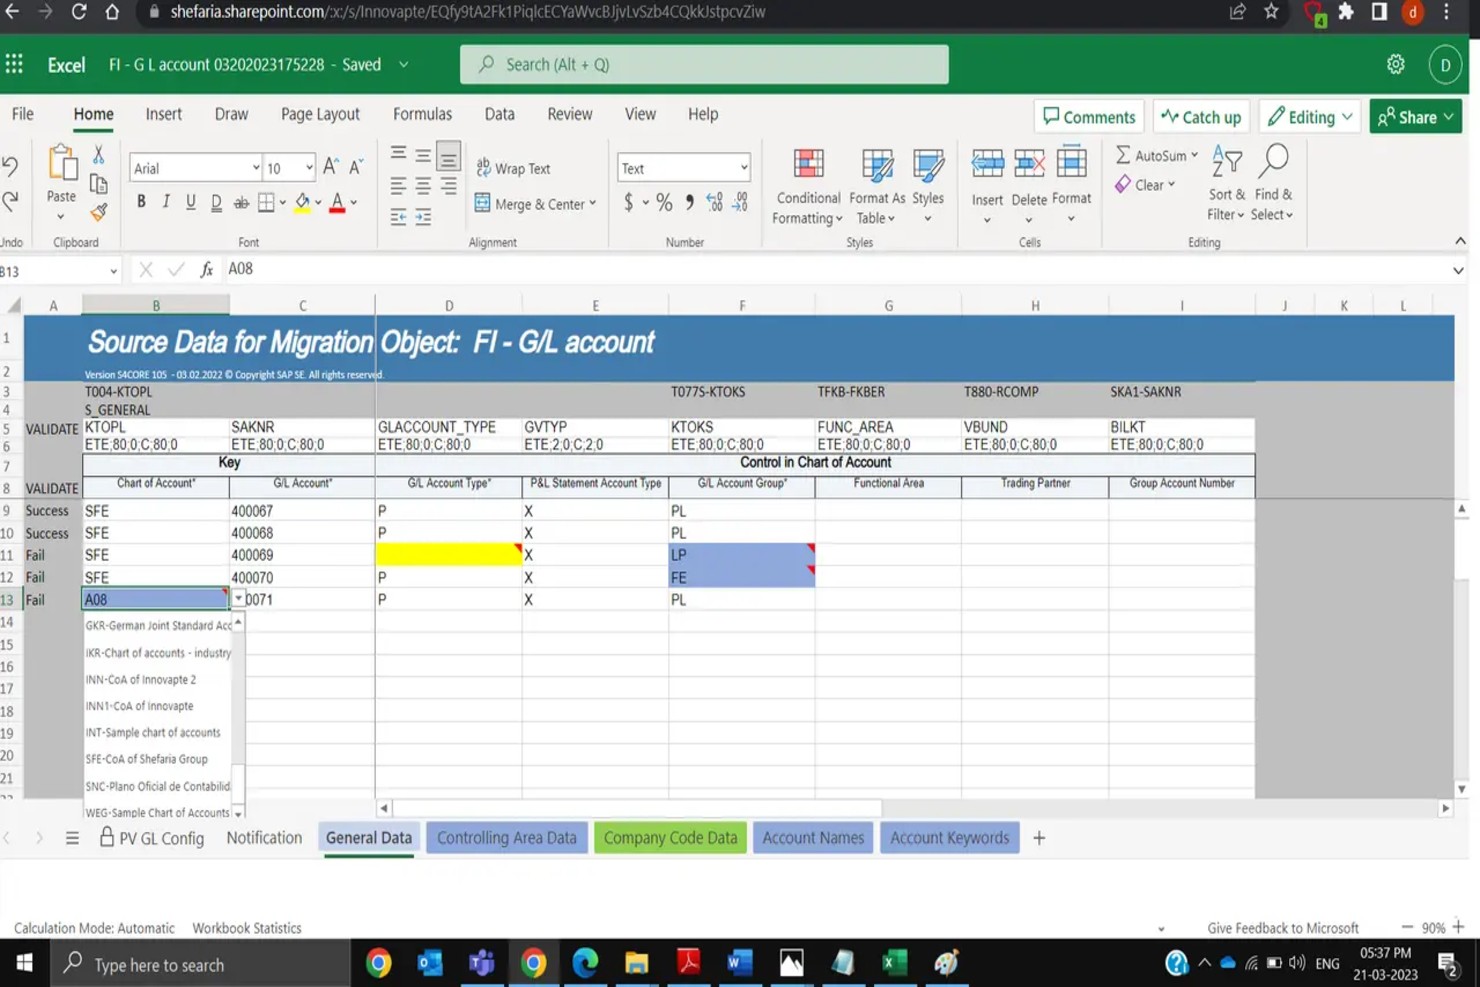Screen dimensions: 1480x987
Task: Click the Paste clipboard icon
Action: pos(62,163)
